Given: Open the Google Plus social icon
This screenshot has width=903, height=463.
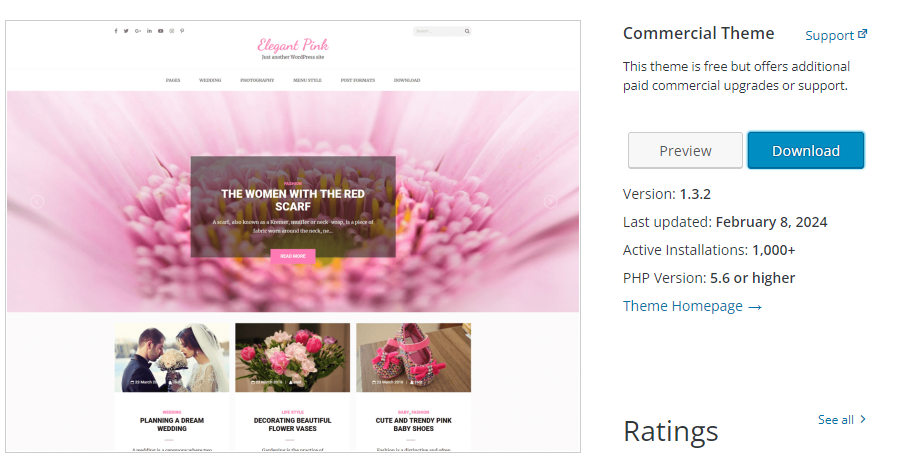Looking at the screenshot, I should (x=137, y=31).
